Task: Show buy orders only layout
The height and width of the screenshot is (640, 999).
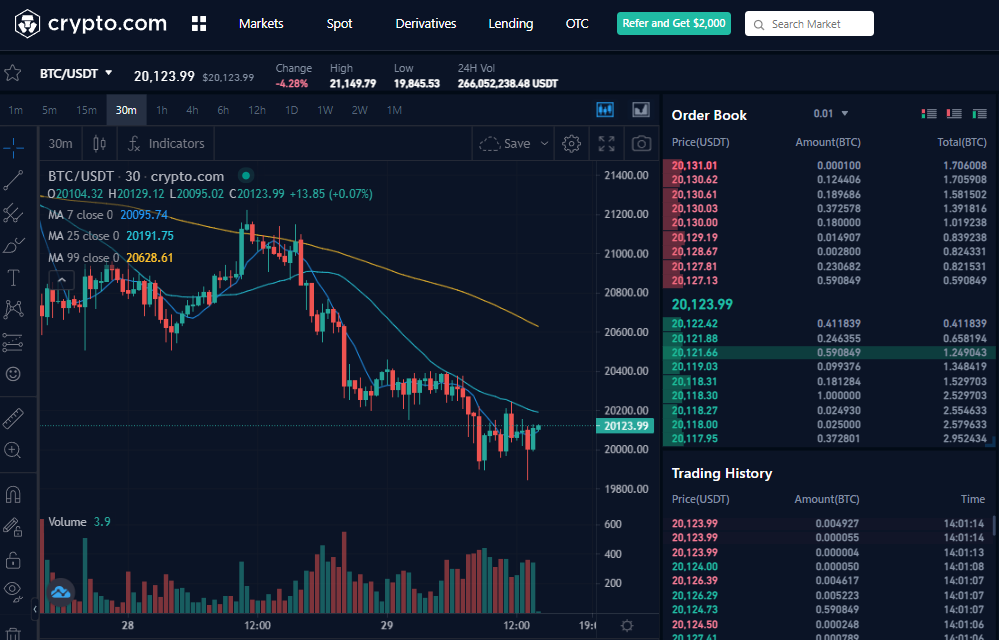Action: (x=979, y=113)
